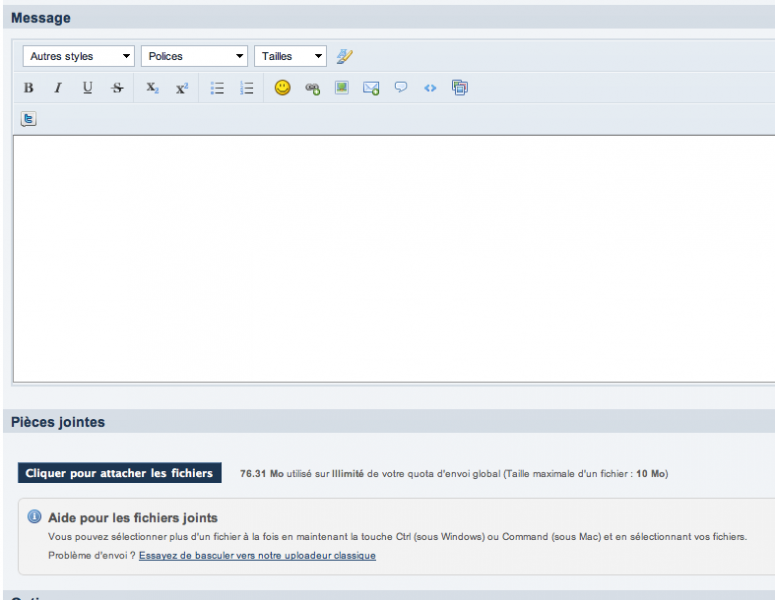Click the 76.31 Mo quota text

262,473
